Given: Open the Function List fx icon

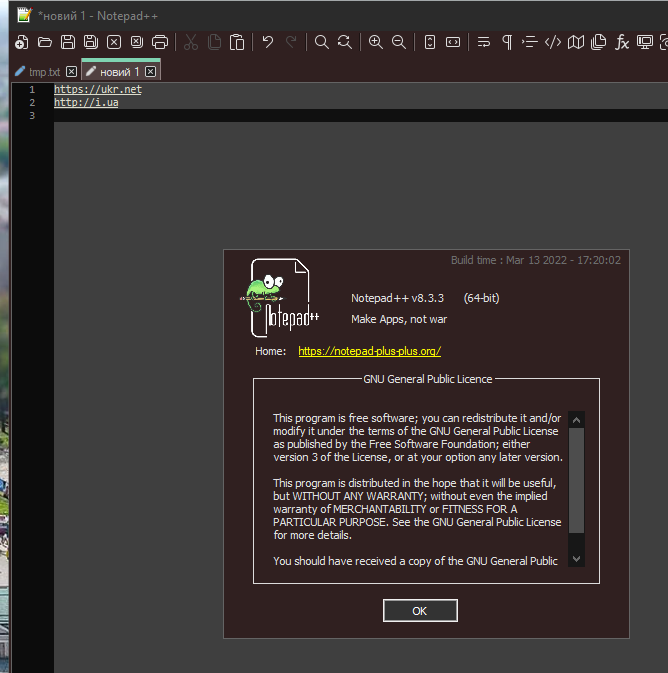Looking at the screenshot, I should 622,42.
